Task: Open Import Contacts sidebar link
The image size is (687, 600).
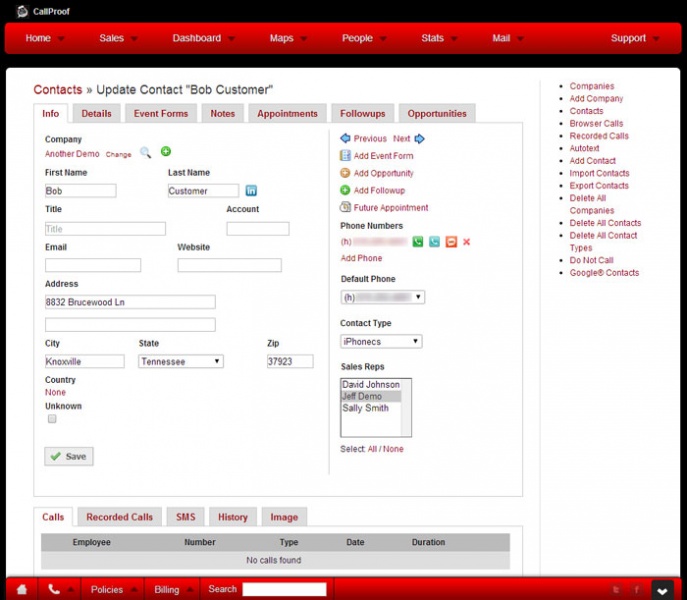Action: click(x=599, y=173)
